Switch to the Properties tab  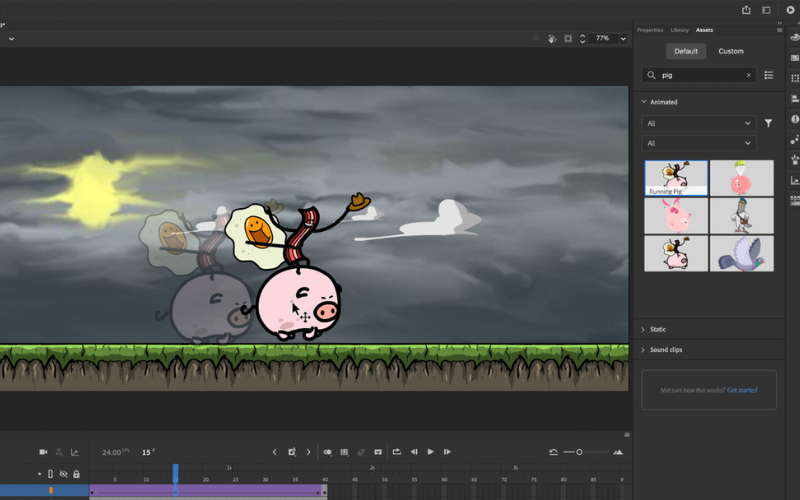point(650,30)
